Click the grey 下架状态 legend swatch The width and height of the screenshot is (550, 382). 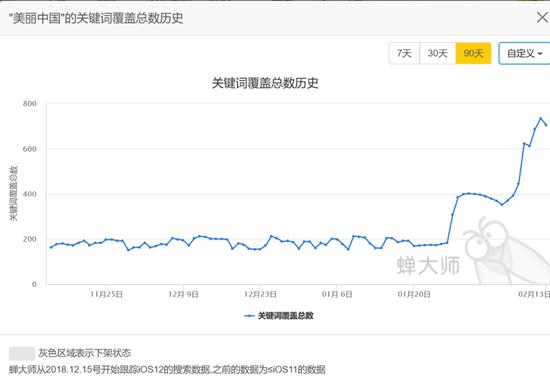(x=22, y=354)
